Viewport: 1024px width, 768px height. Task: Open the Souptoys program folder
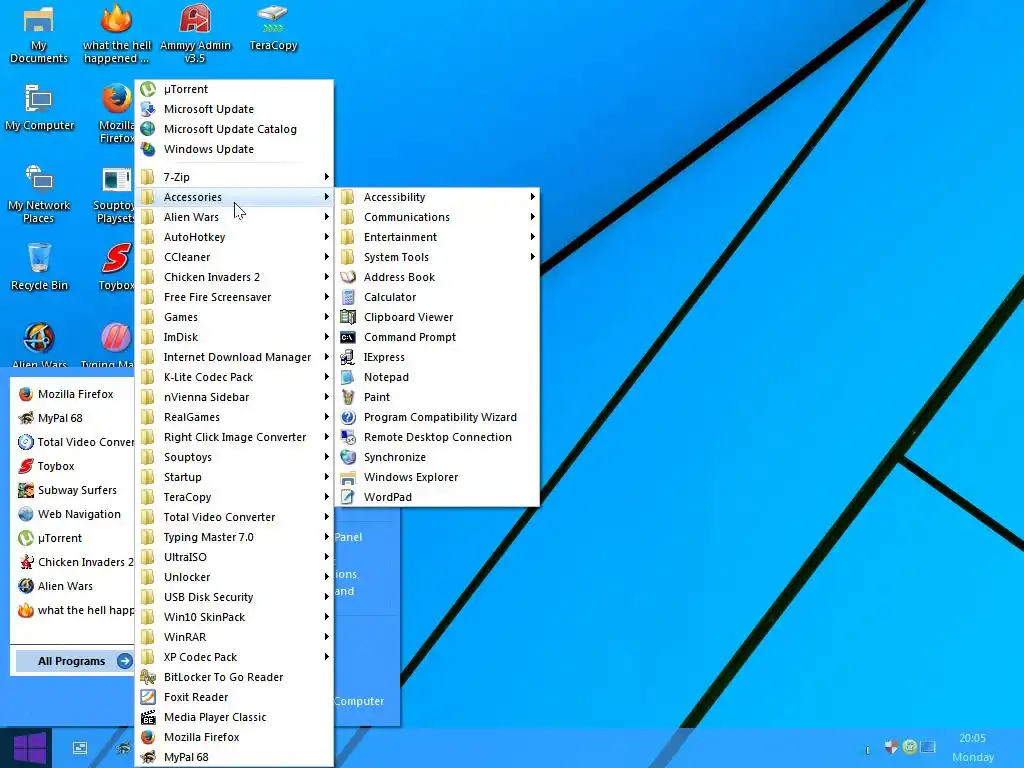[x=234, y=457]
